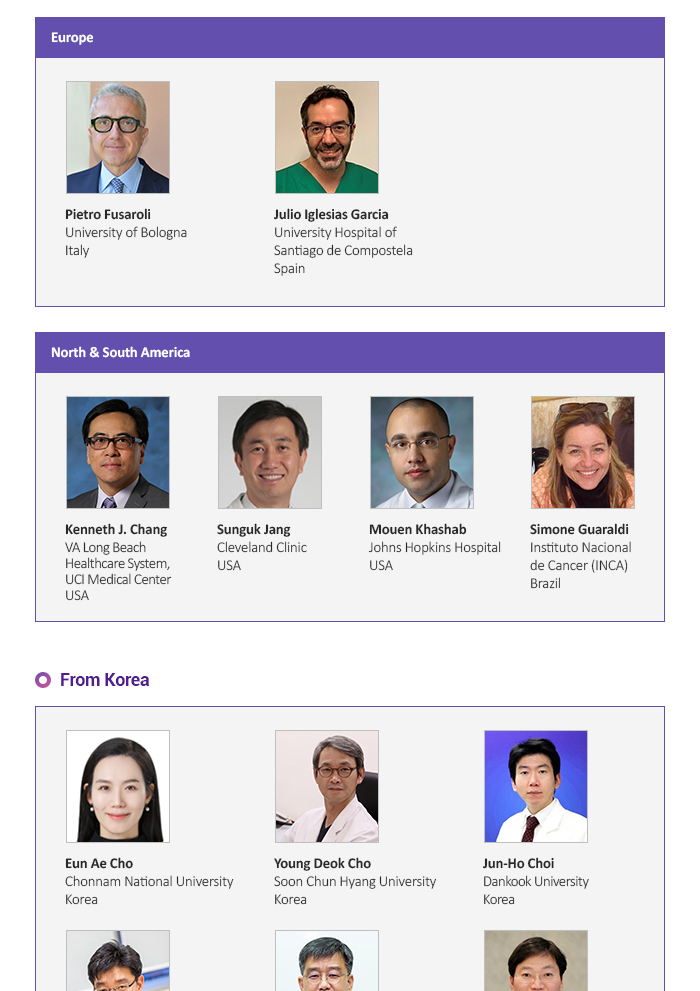Select Kenneth J. Chang's headshot
The width and height of the screenshot is (700, 991).
click(118, 453)
